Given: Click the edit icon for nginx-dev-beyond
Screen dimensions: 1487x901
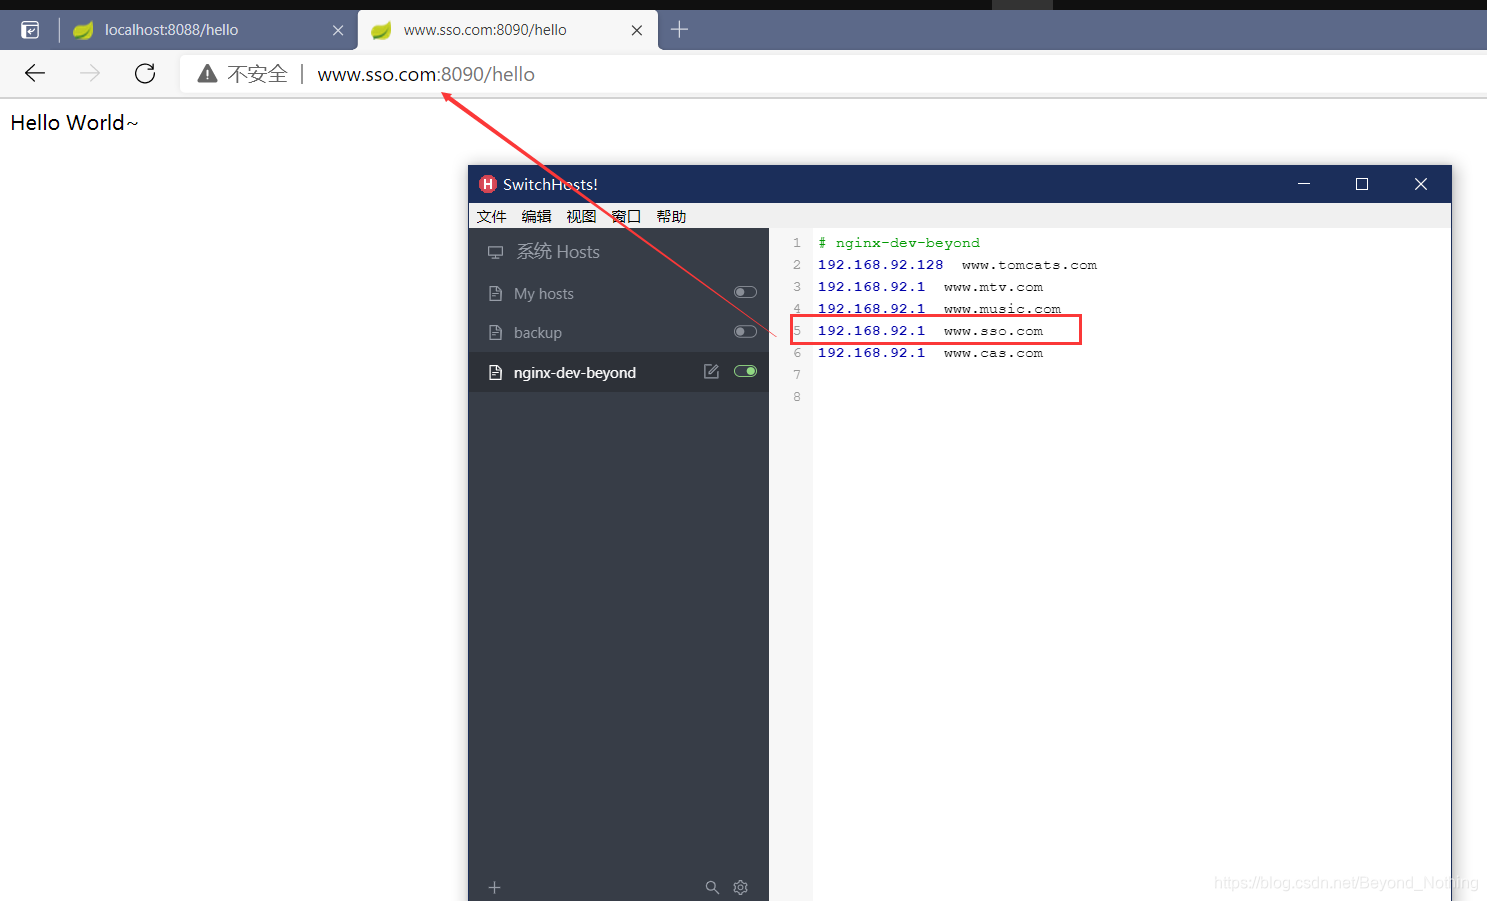Looking at the screenshot, I should pos(711,371).
